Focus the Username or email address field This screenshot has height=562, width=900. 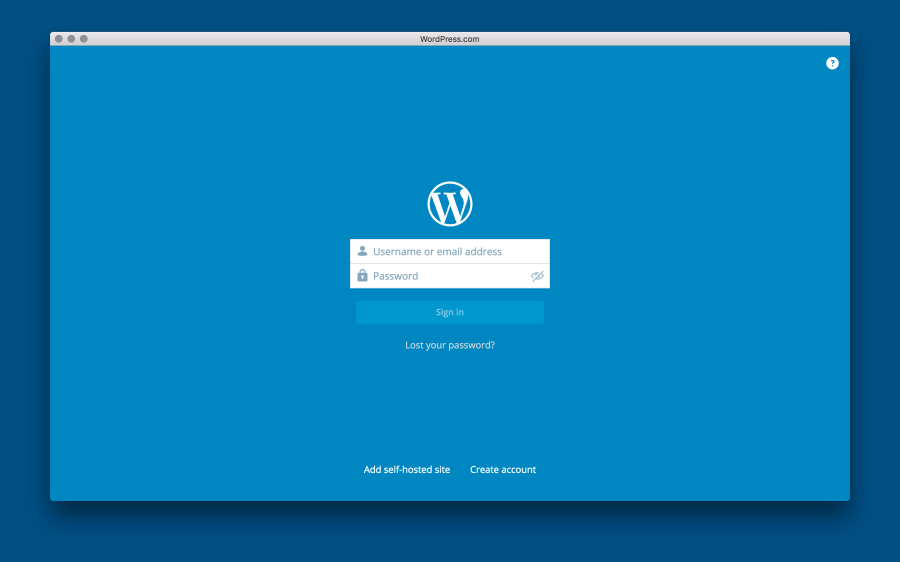449,251
